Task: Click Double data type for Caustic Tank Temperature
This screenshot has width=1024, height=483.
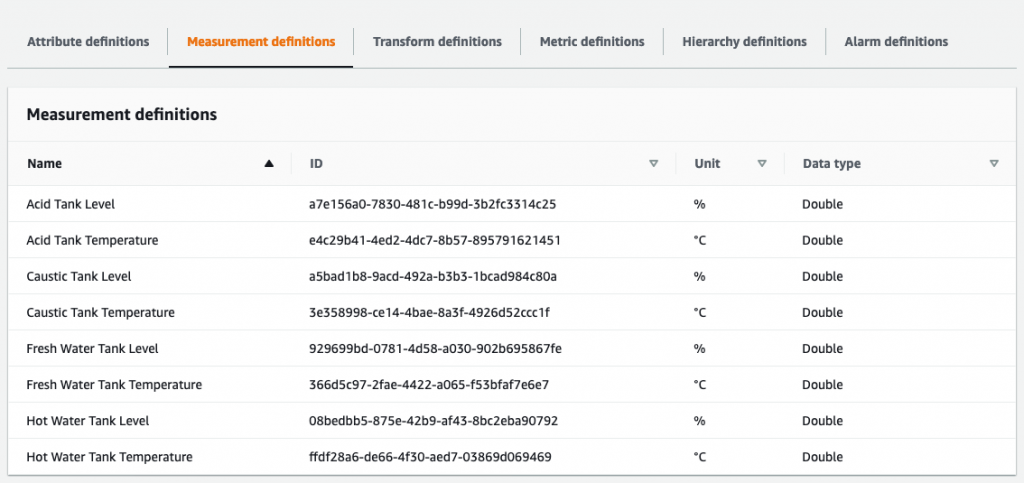Action: coord(823,313)
